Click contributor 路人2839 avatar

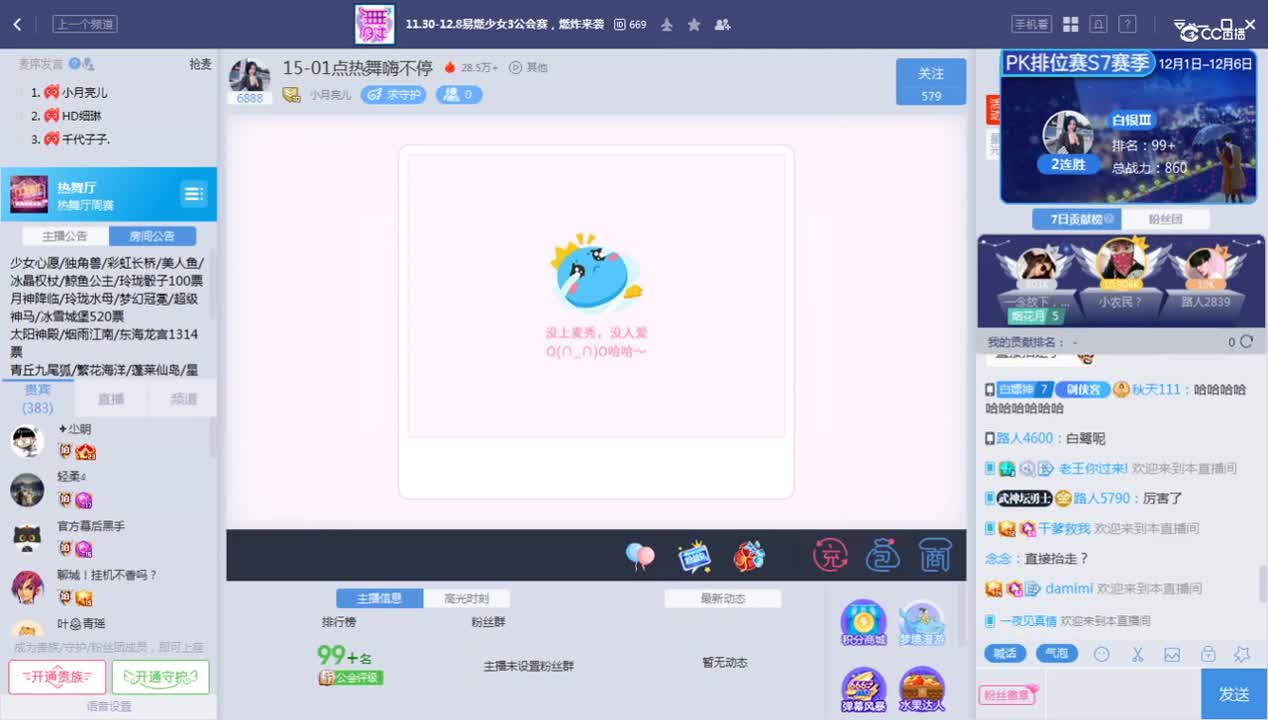tap(1204, 267)
